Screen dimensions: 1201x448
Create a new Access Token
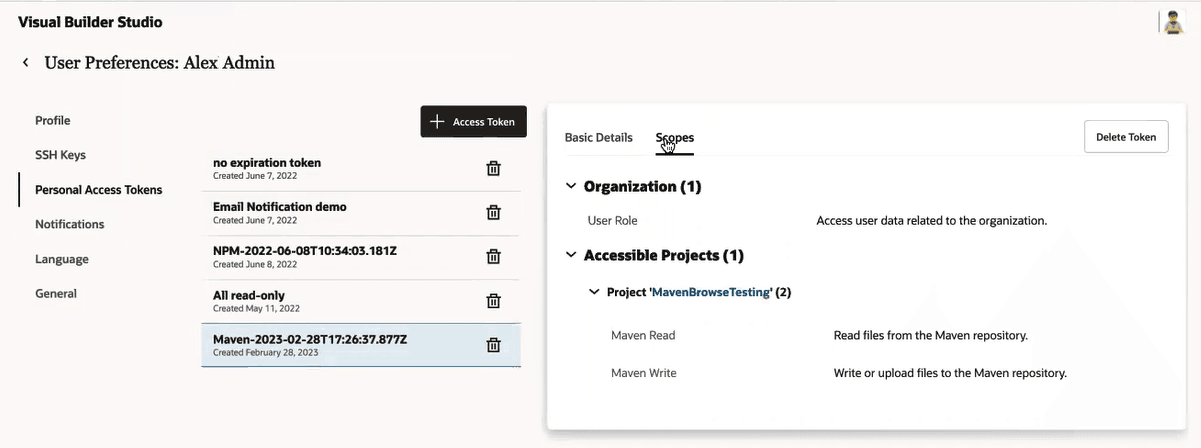pos(473,122)
